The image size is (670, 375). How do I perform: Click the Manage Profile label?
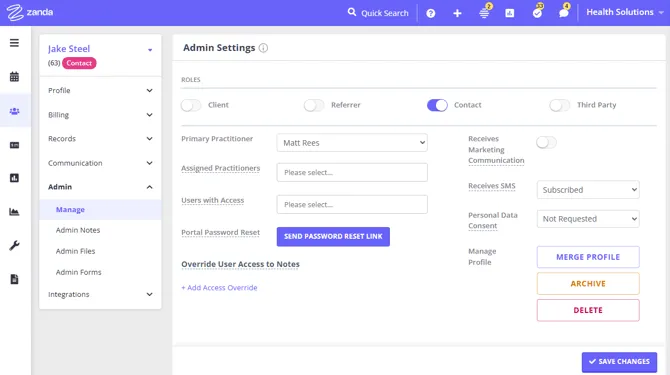point(482,257)
